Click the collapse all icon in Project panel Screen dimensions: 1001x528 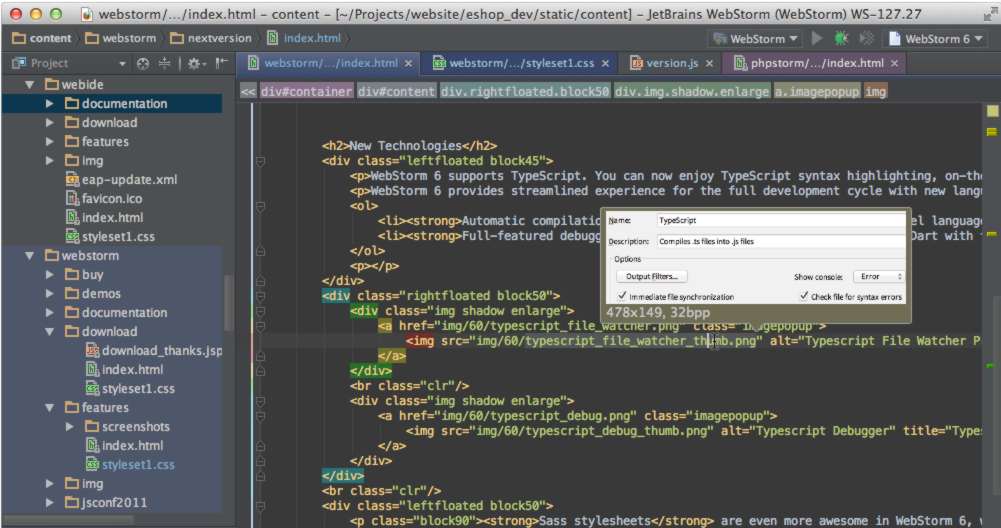click(165, 63)
